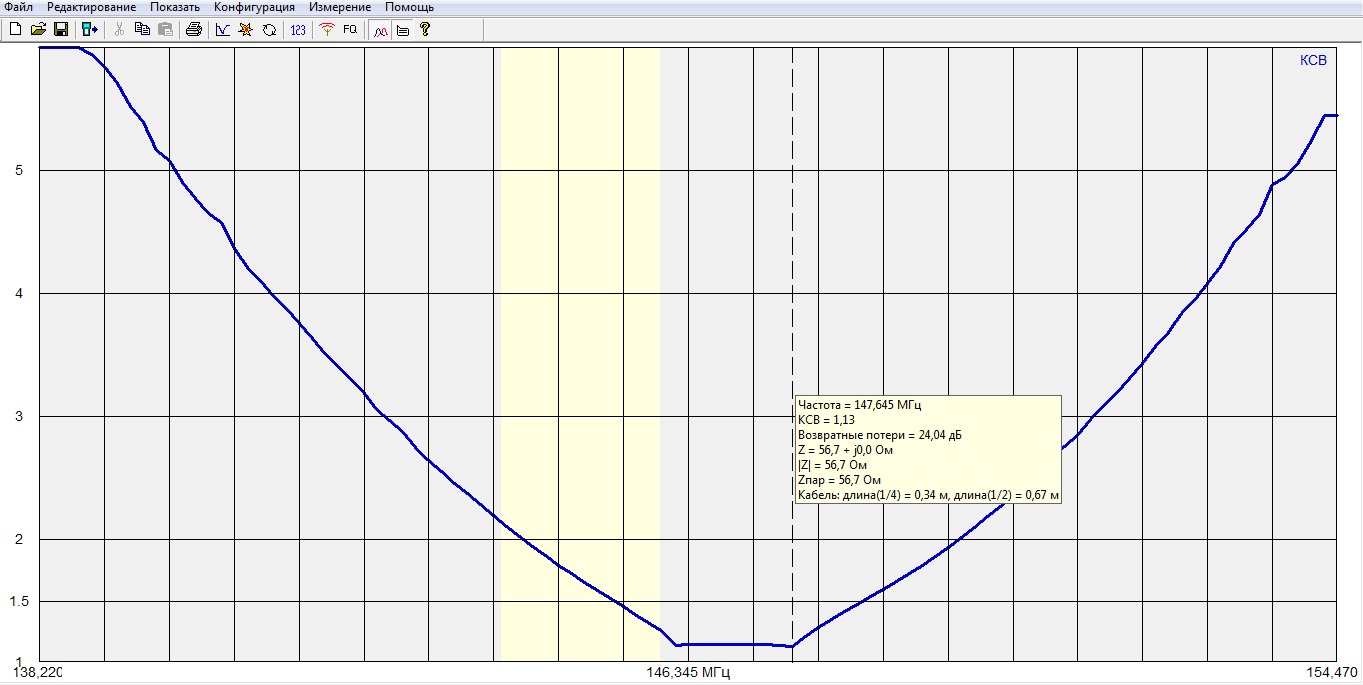This screenshot has height=685, width=1363.
Task: Click the yellow question mark help icon
Action: (425, 30)
